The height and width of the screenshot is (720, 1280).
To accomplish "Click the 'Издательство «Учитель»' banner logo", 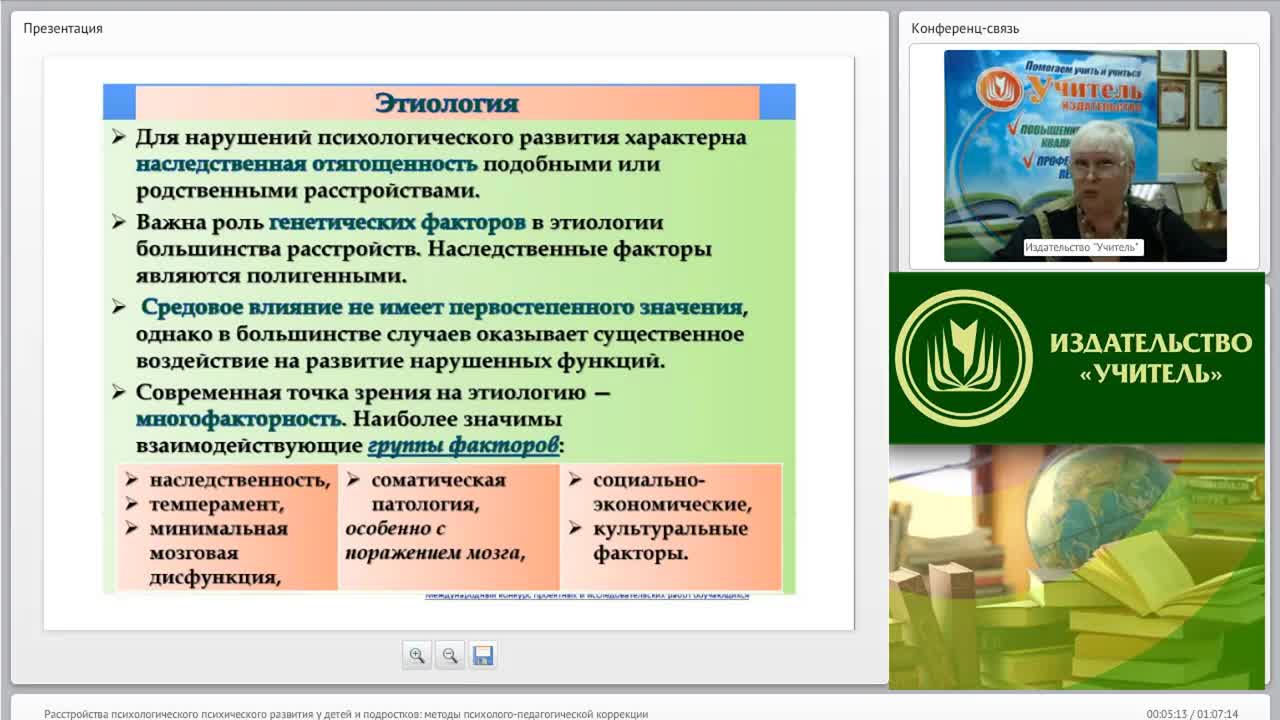I will 1077,358.
